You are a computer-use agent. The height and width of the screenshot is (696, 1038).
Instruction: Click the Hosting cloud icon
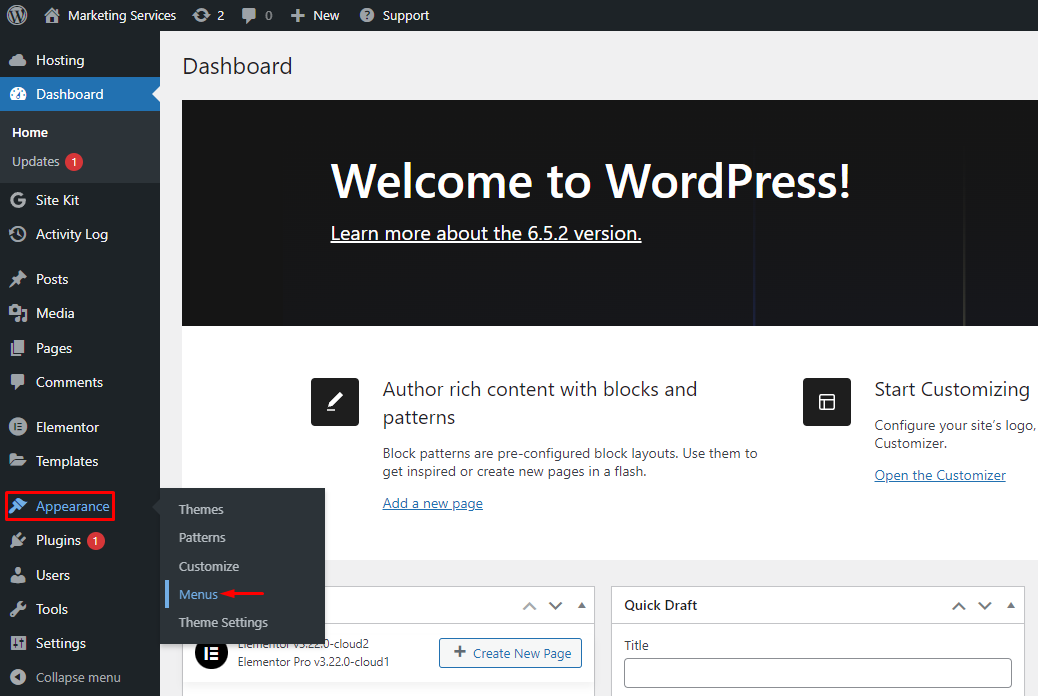[x=18, y=60]
